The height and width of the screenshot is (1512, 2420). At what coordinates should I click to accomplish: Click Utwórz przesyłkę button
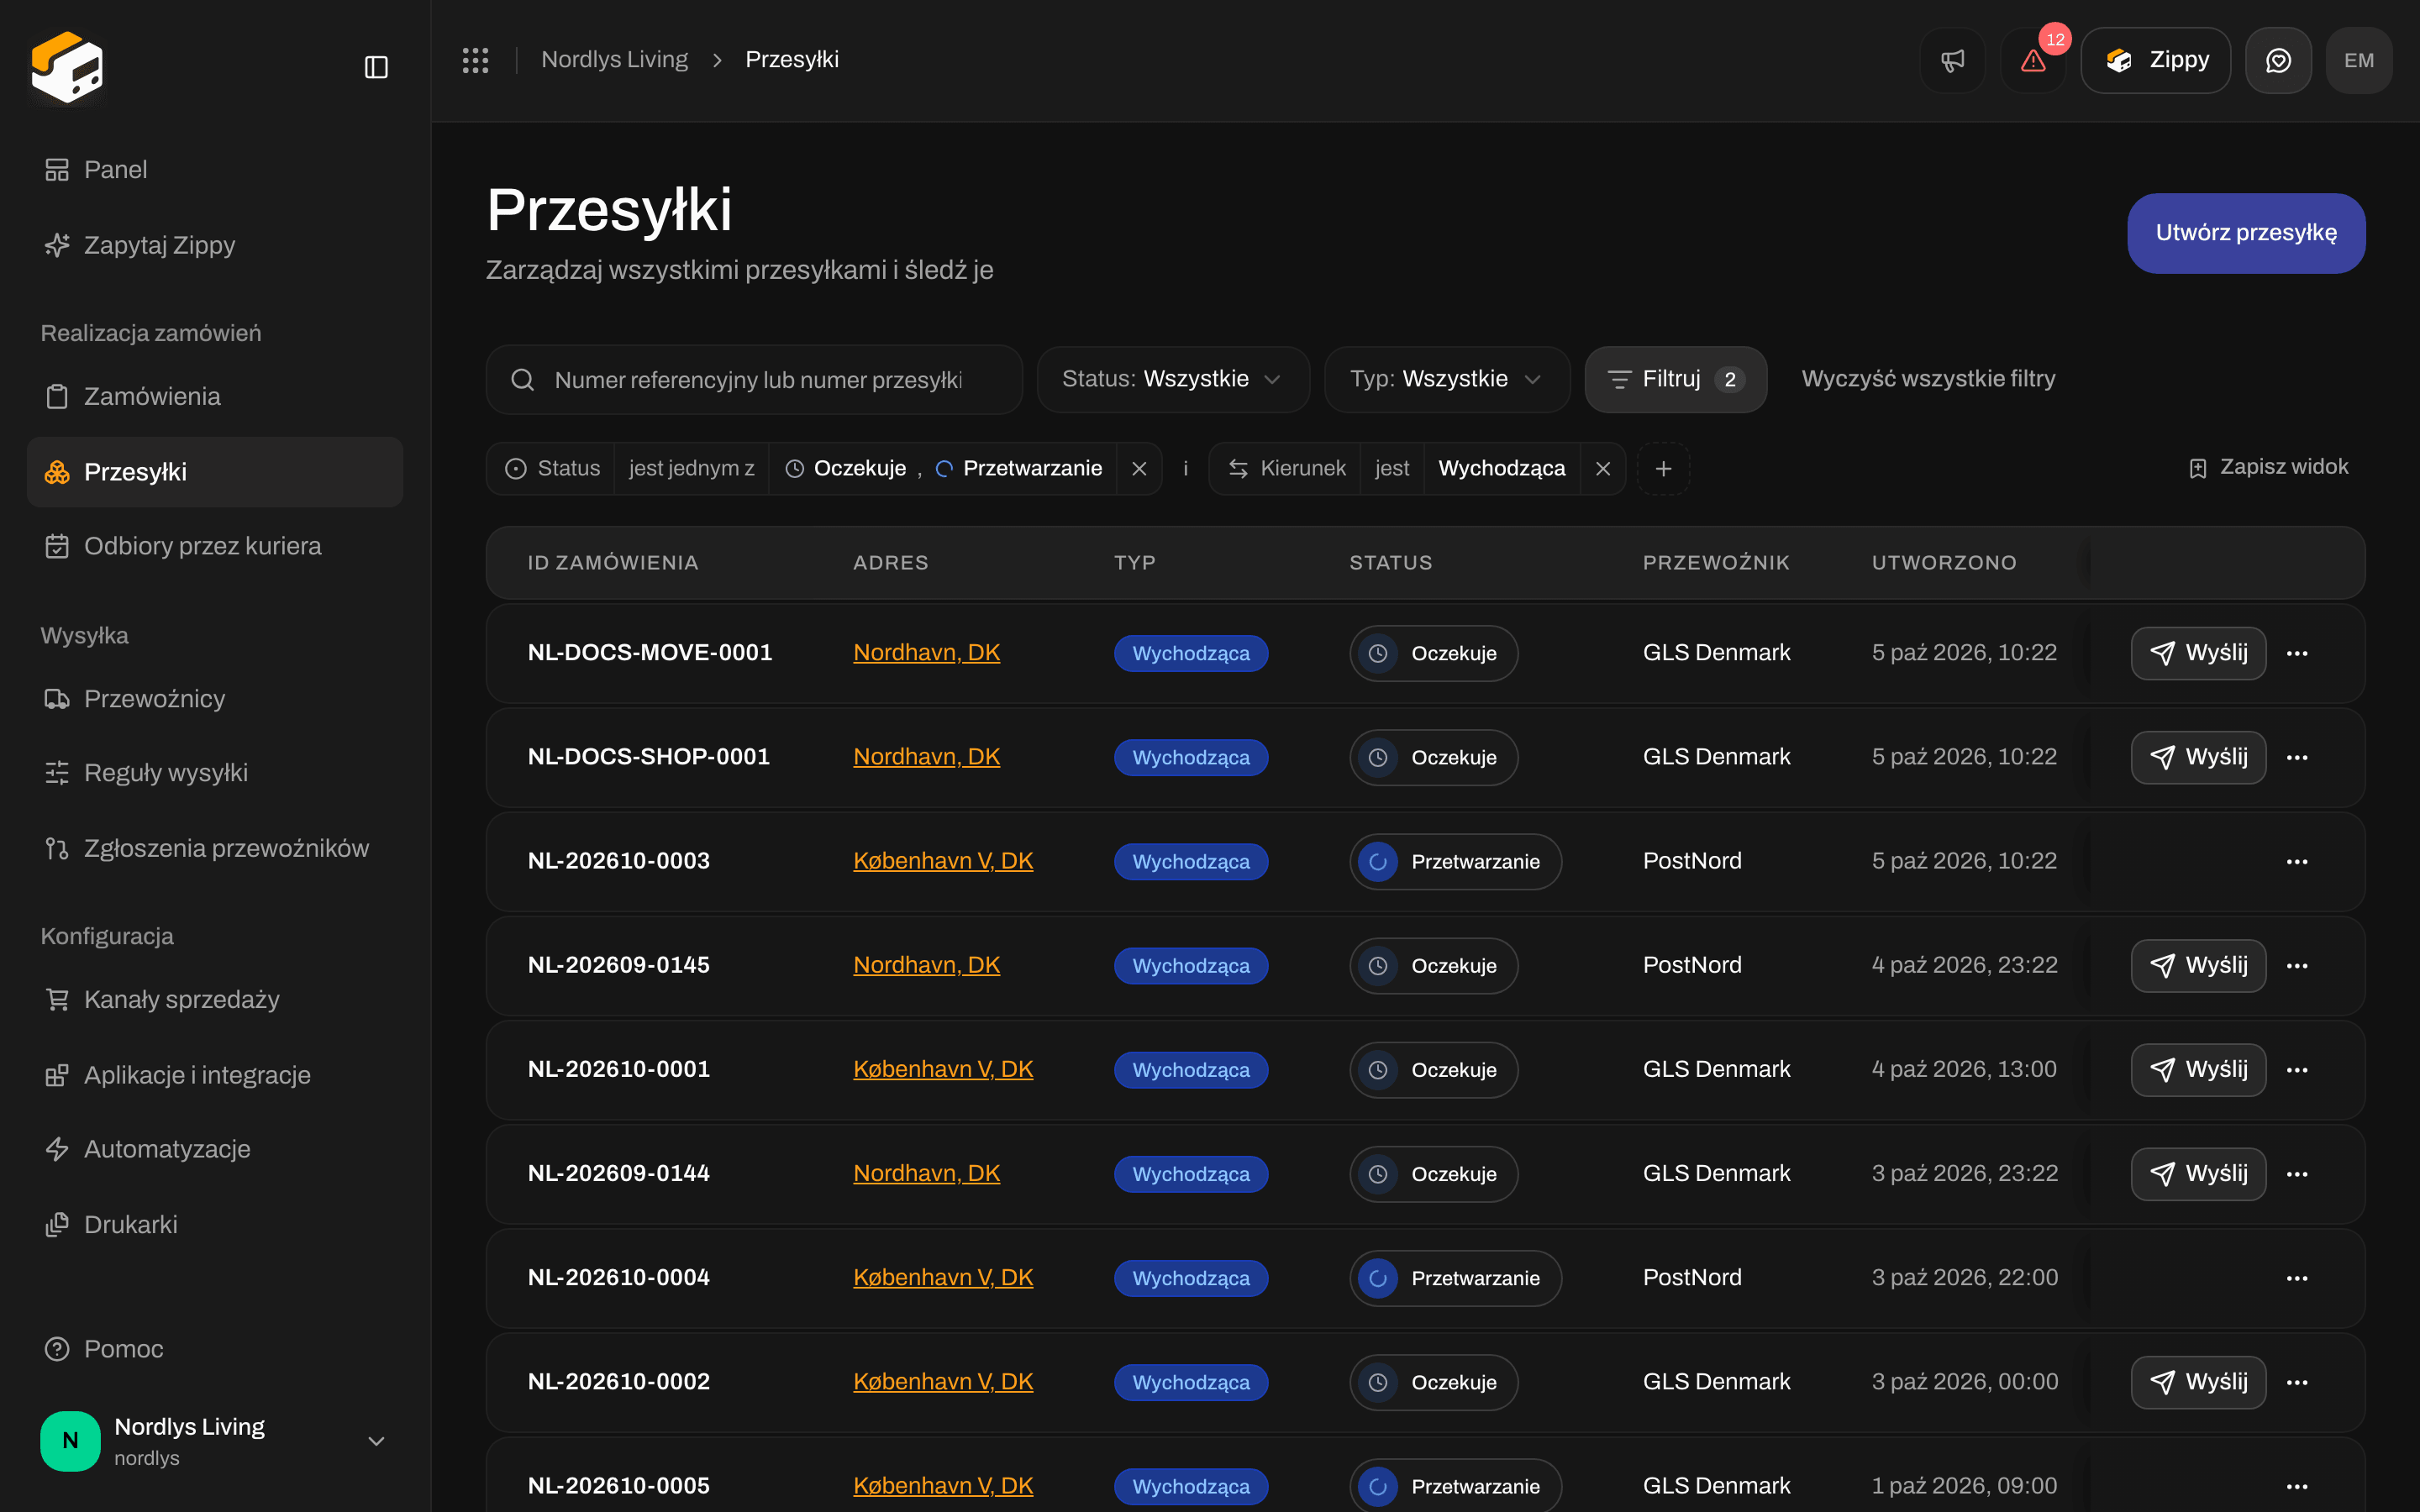pos(2246,233)
